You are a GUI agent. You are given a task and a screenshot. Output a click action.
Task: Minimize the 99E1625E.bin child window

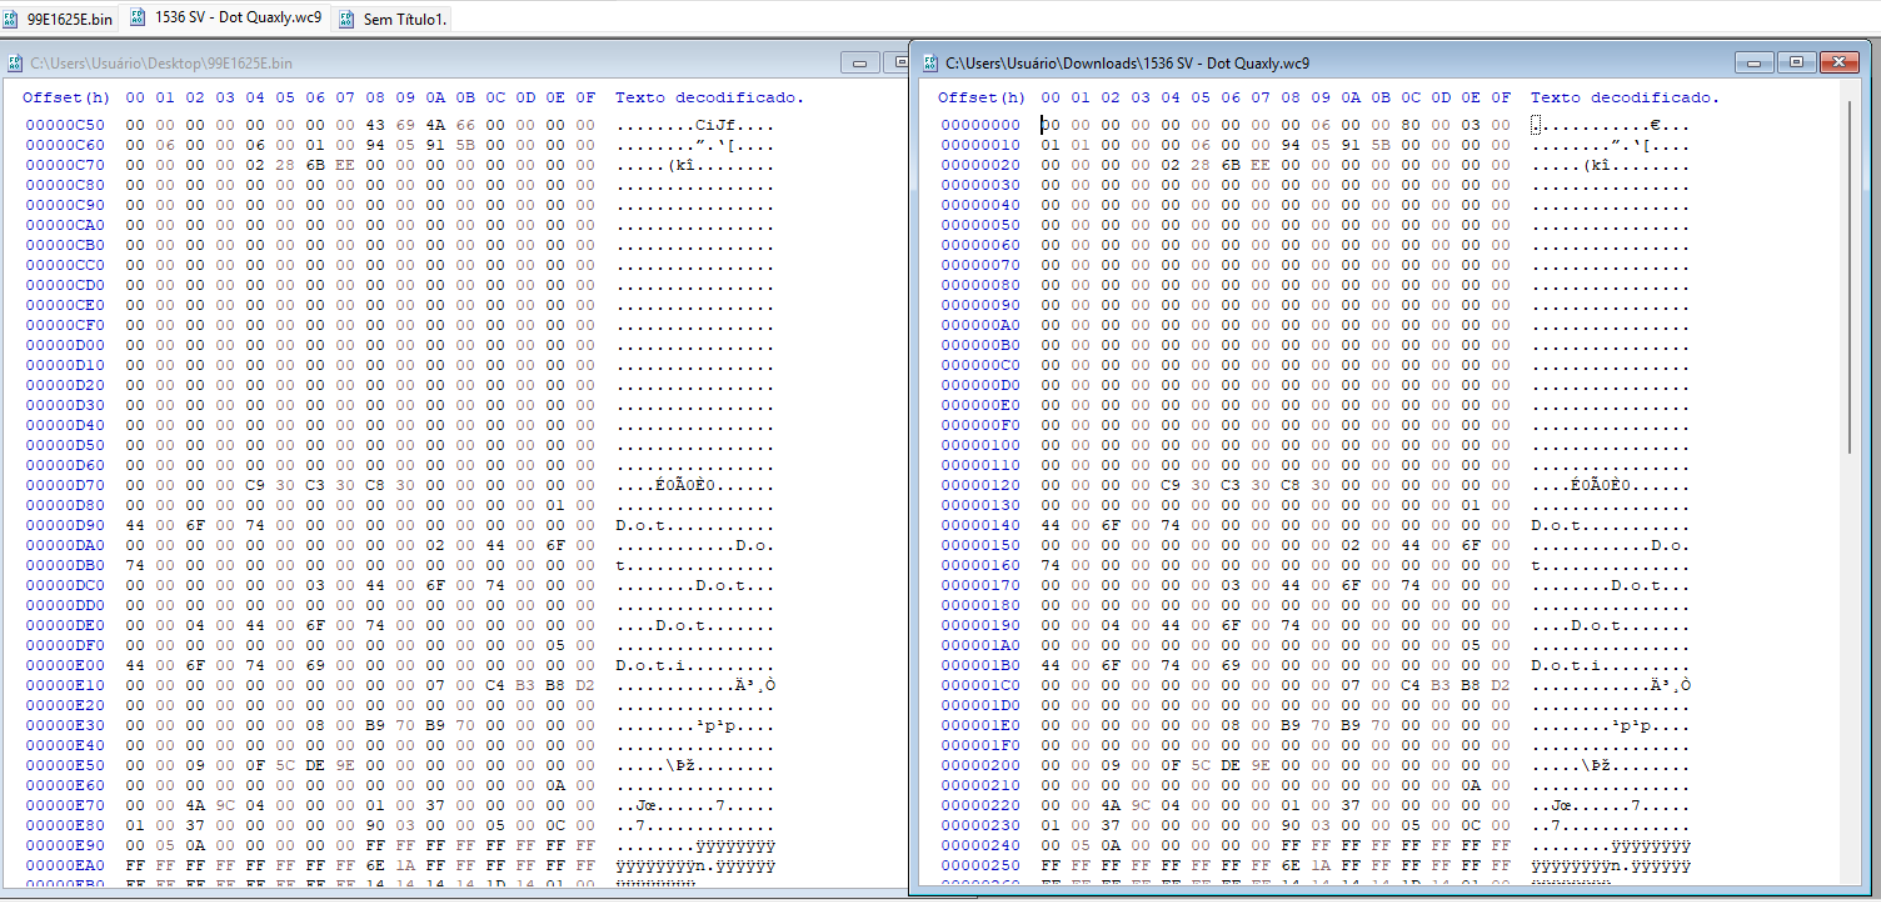pos(859,63)
